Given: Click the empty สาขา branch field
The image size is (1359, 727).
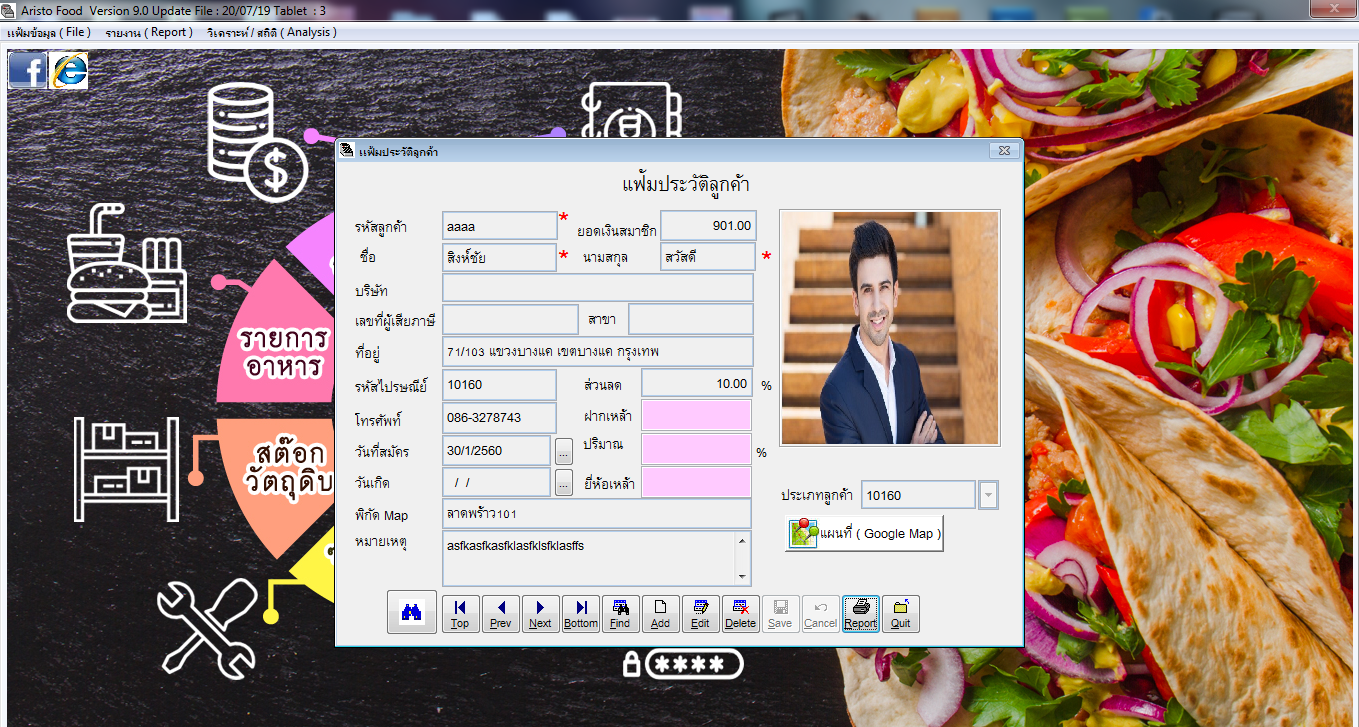Looking at the screenshot, I should [691, 319].
